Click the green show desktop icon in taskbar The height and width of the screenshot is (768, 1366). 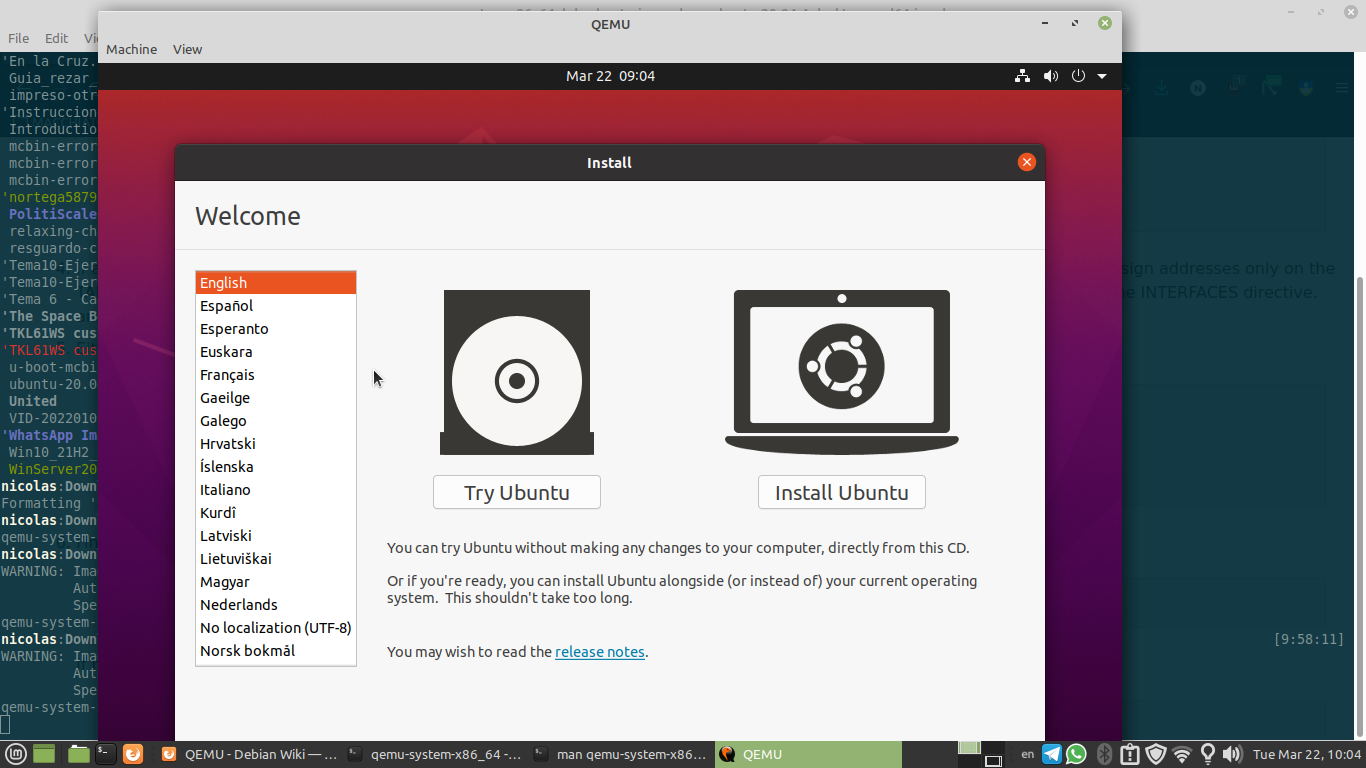[44, 754]
